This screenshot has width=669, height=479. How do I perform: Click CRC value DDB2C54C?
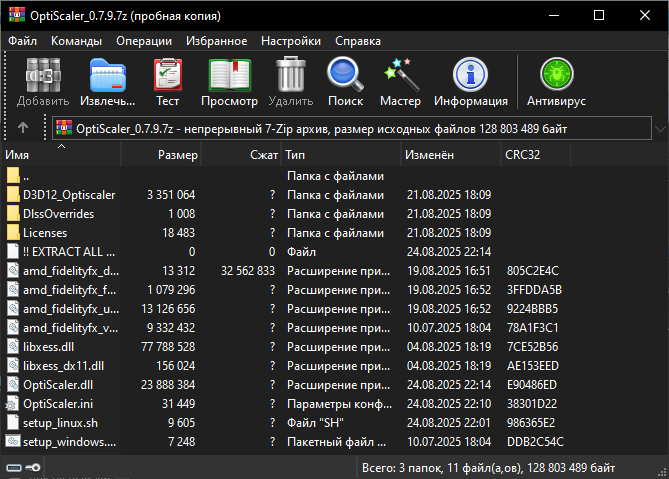click(x=535, y=442)
